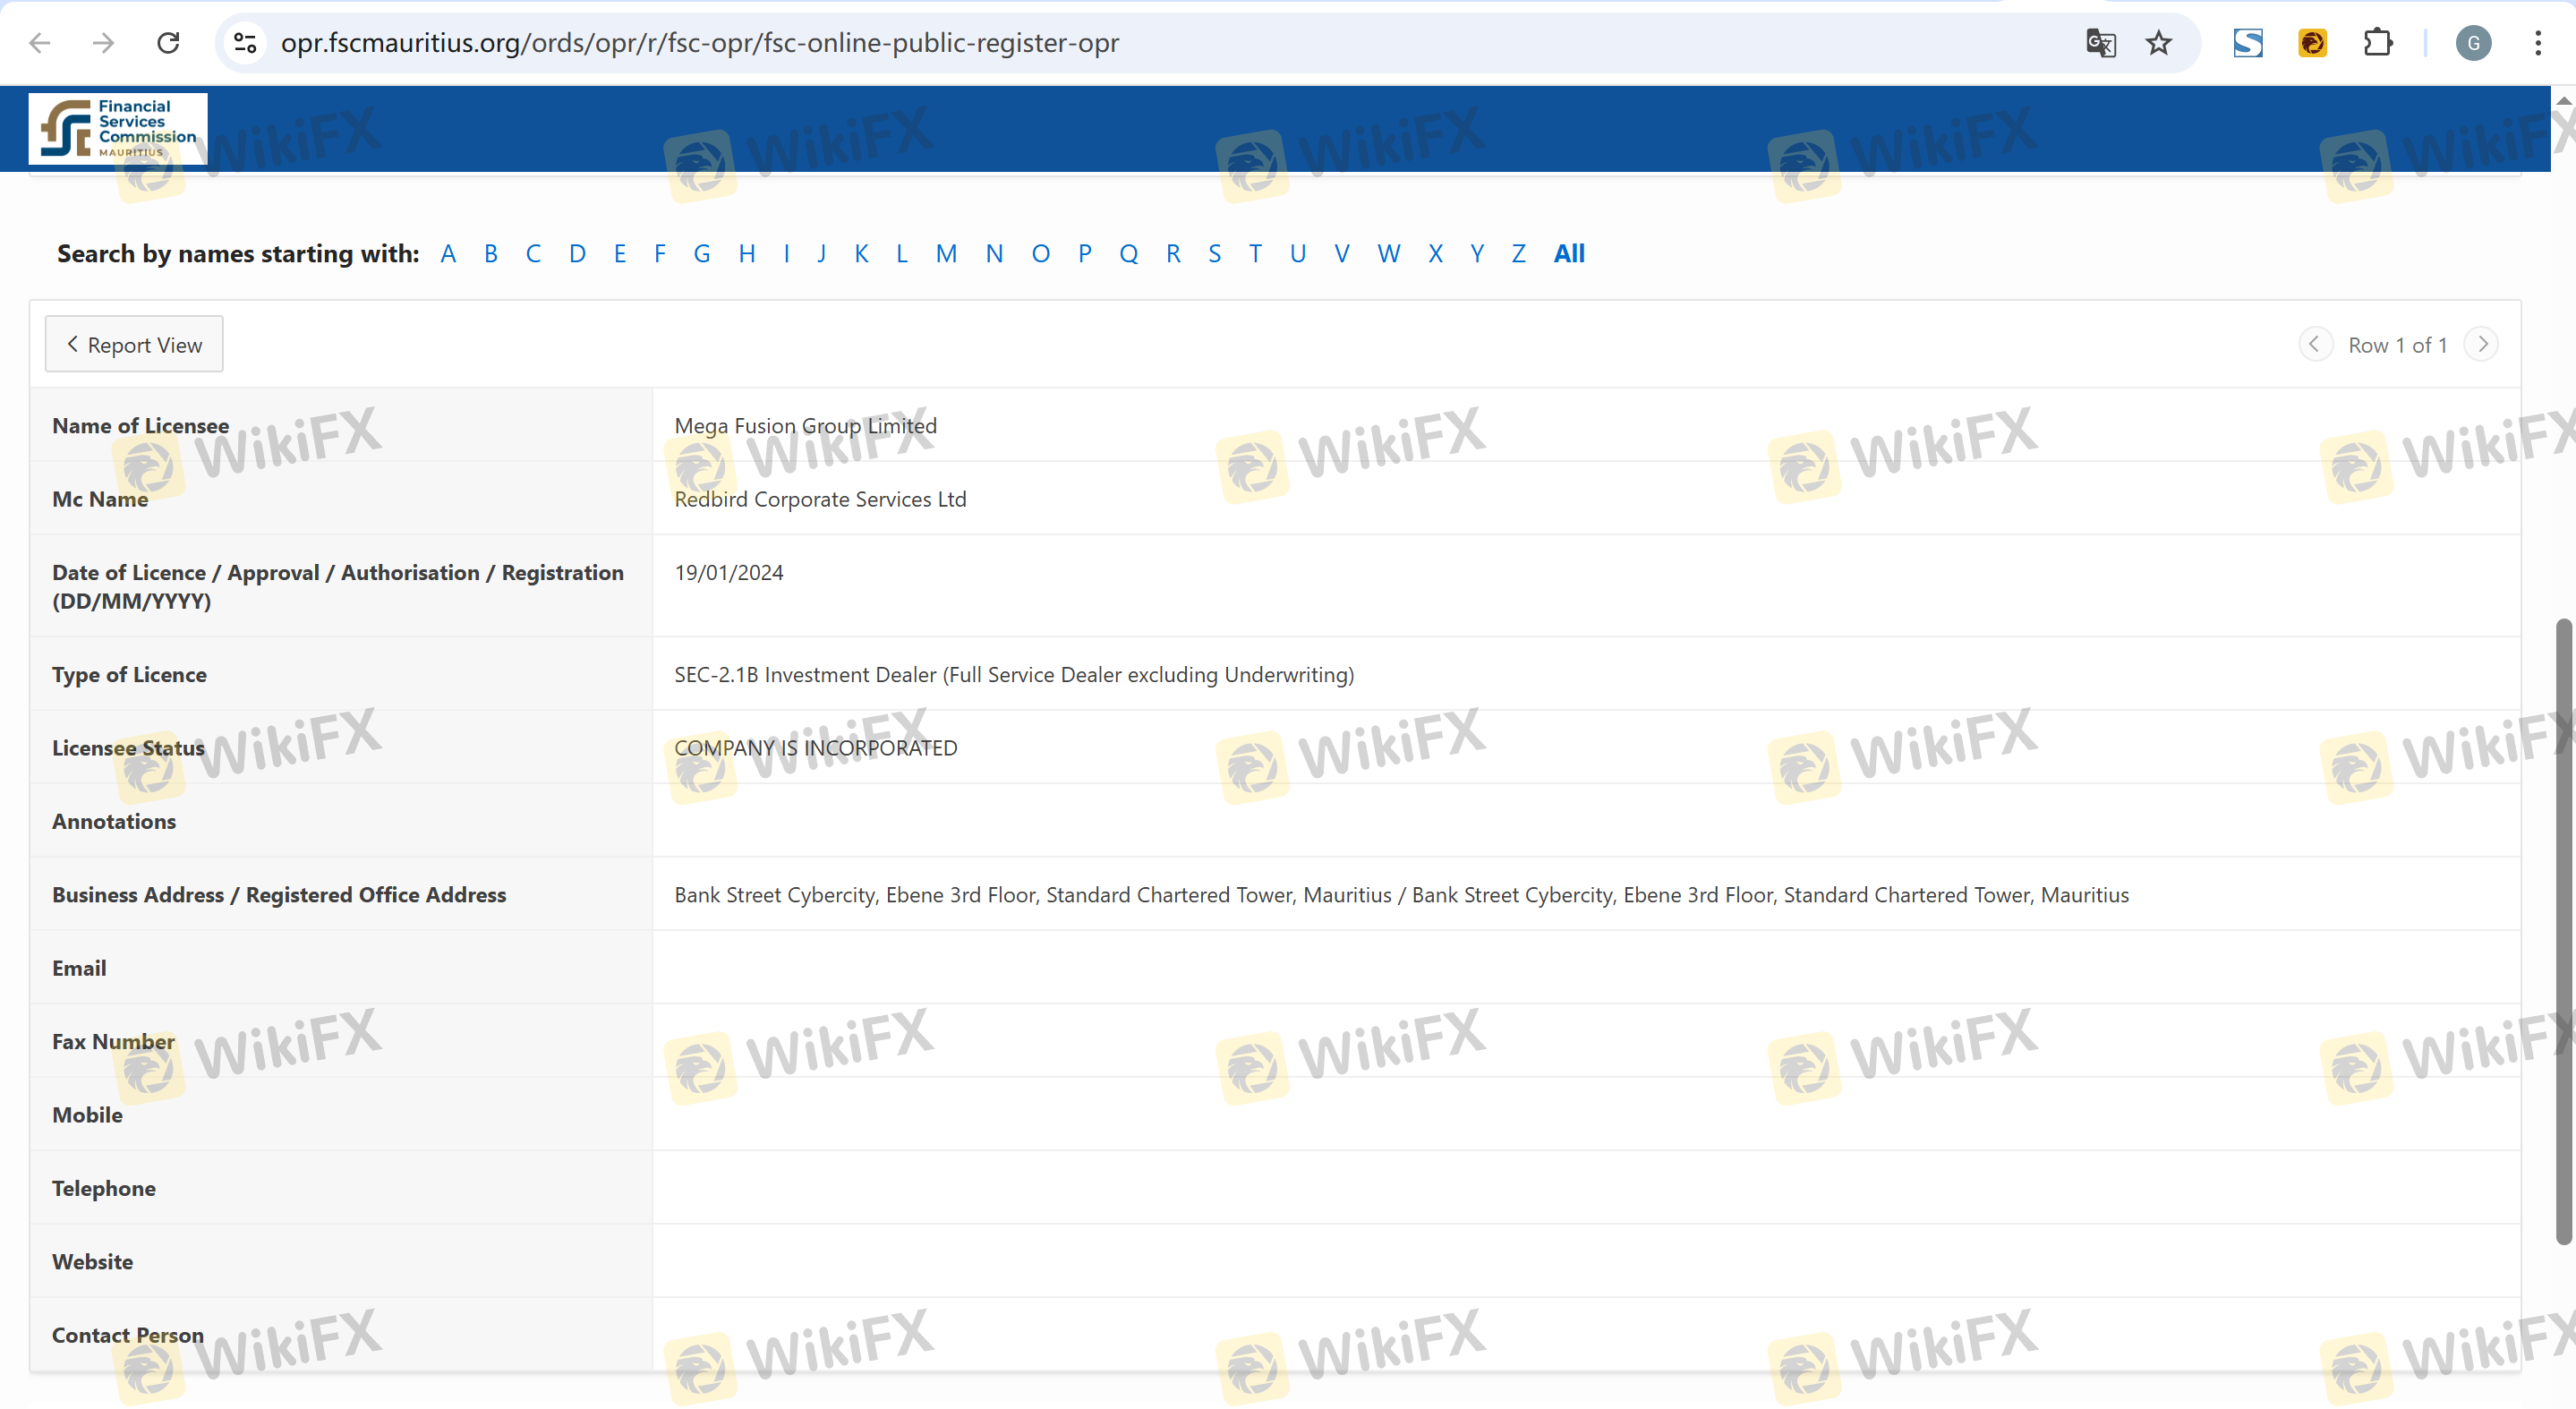Bookmark this page with star icon
The width and height of the screenshot is (2576, 1409).
point(2159,43)
